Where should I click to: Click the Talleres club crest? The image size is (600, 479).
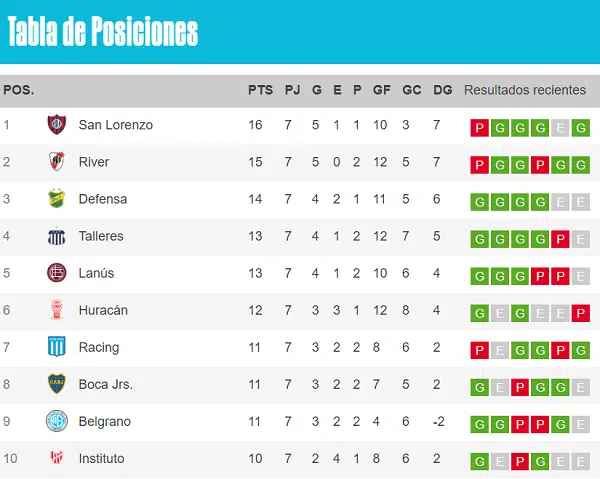click(x=57, y=236)
